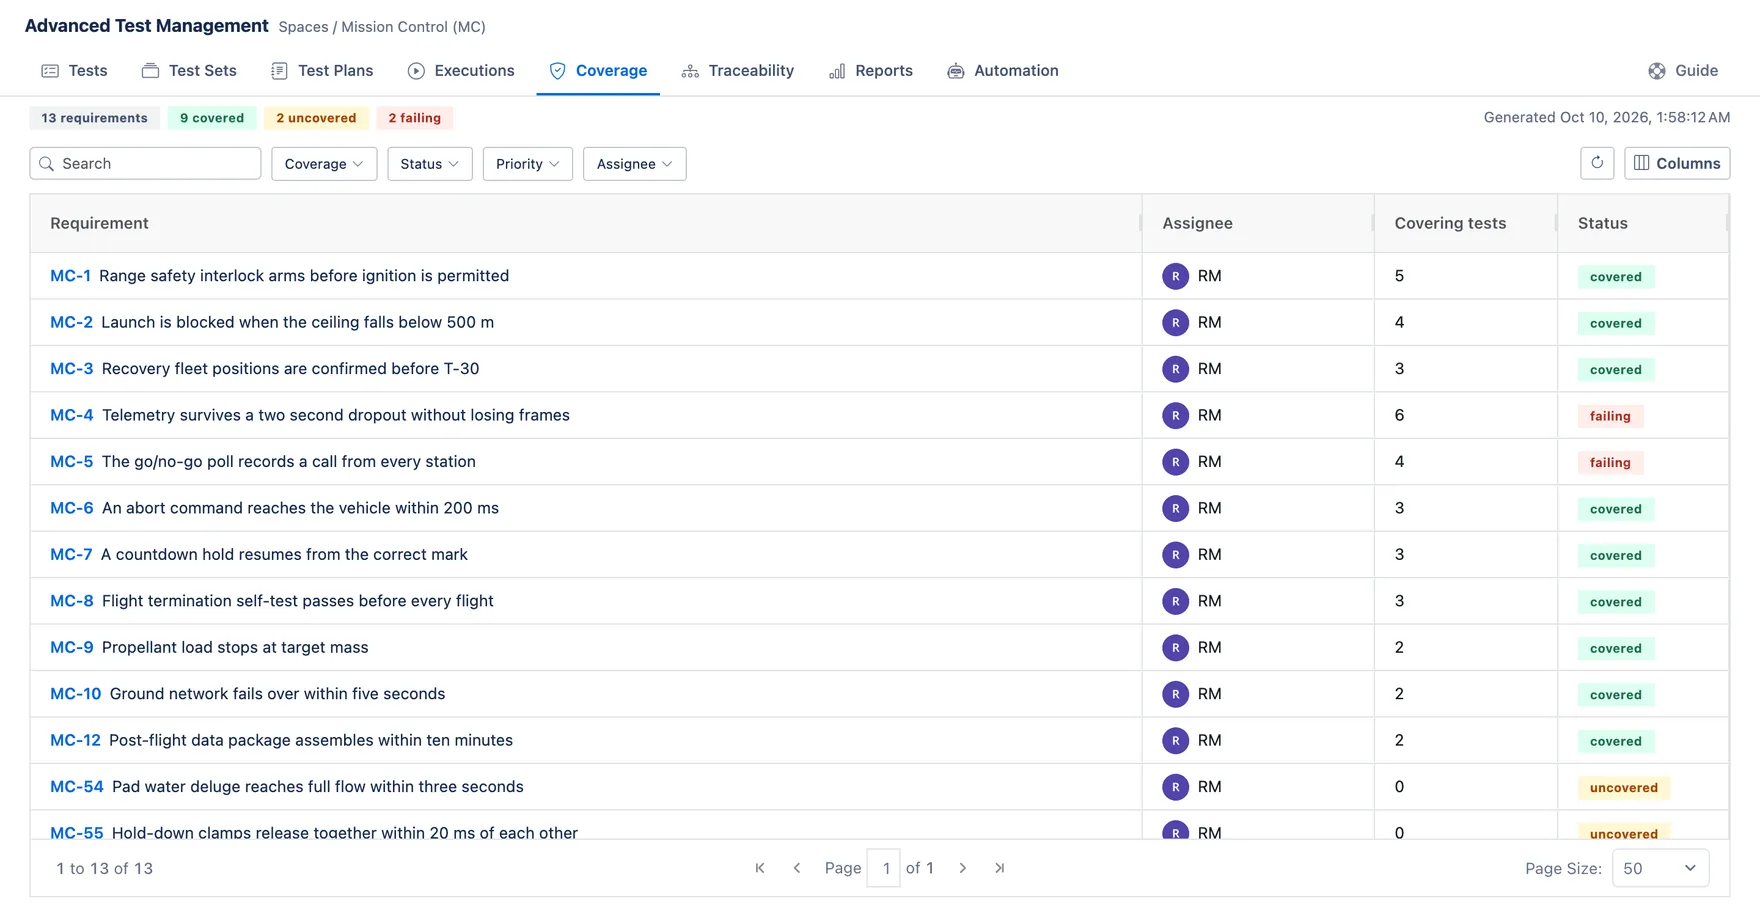Screen dimensions: 1760x912
Task: Click the Reports bar chart icon
Action: [837, 71]
